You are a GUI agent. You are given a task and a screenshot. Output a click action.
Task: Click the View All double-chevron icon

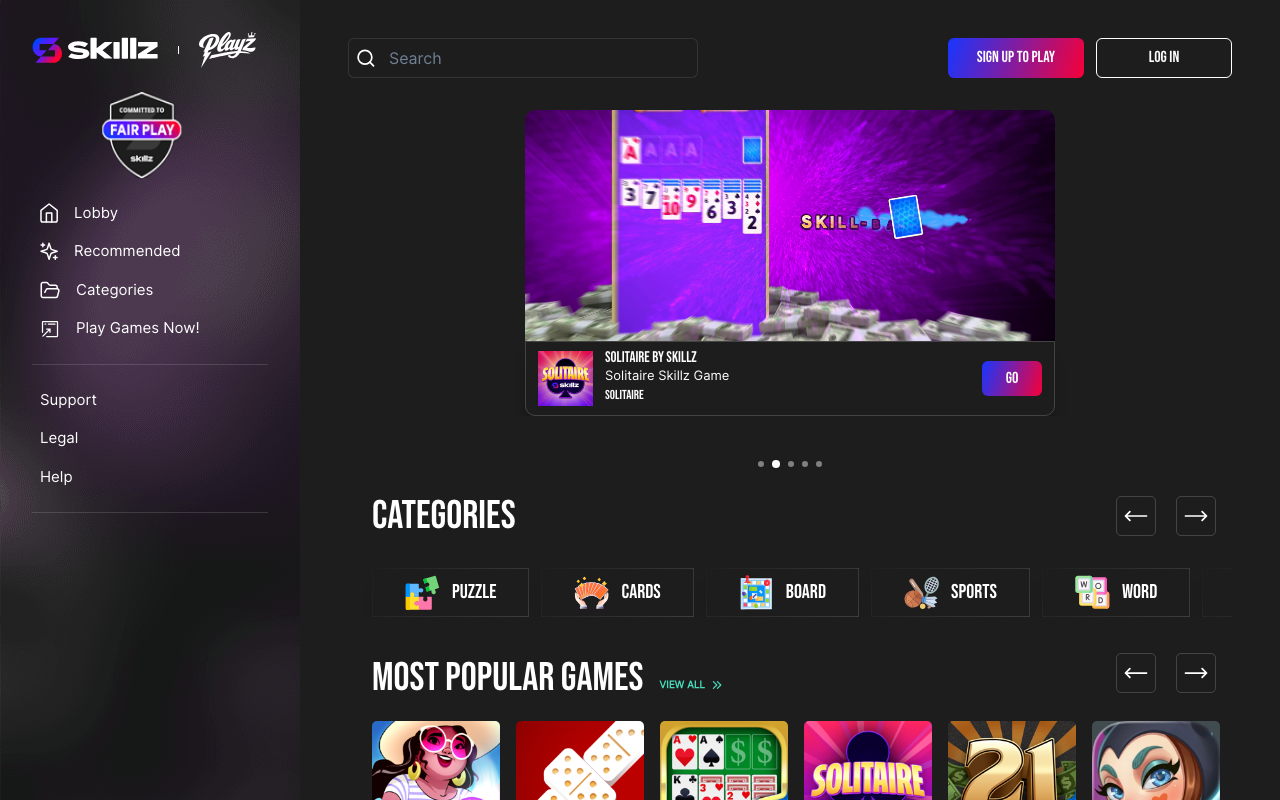point(717,685)
